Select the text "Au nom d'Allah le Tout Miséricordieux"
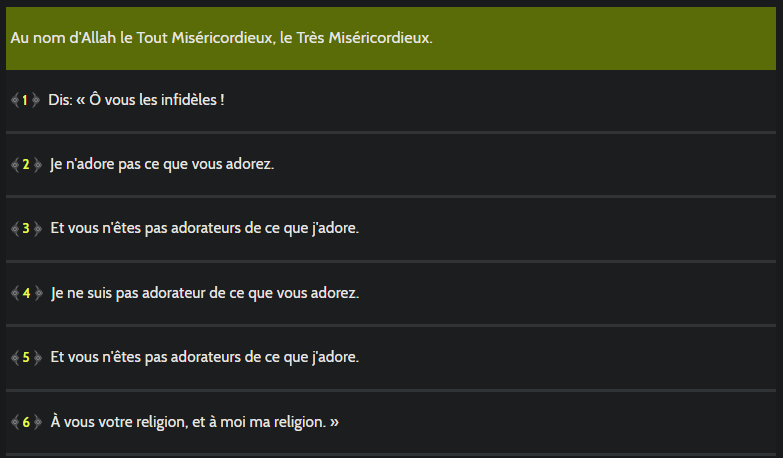 (x=149, y=38)
